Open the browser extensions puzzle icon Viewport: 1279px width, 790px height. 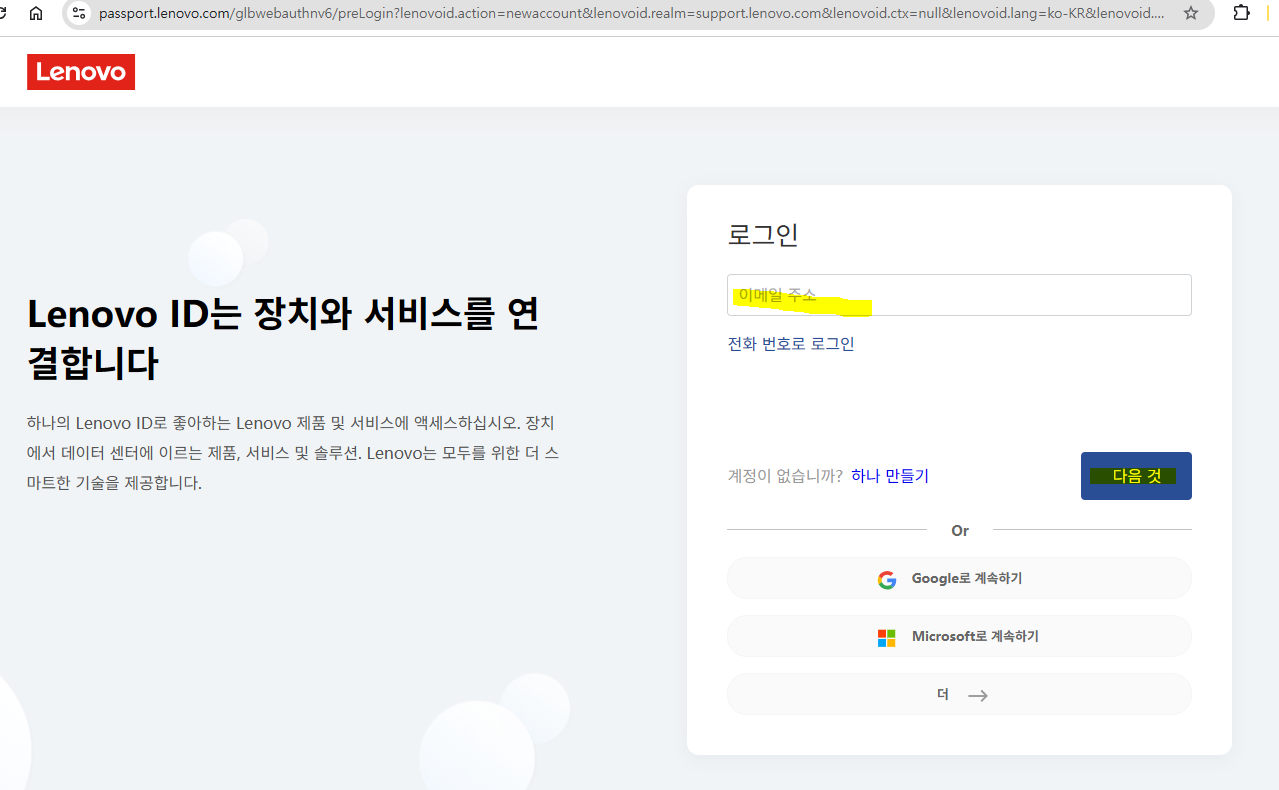point(1241,13)
